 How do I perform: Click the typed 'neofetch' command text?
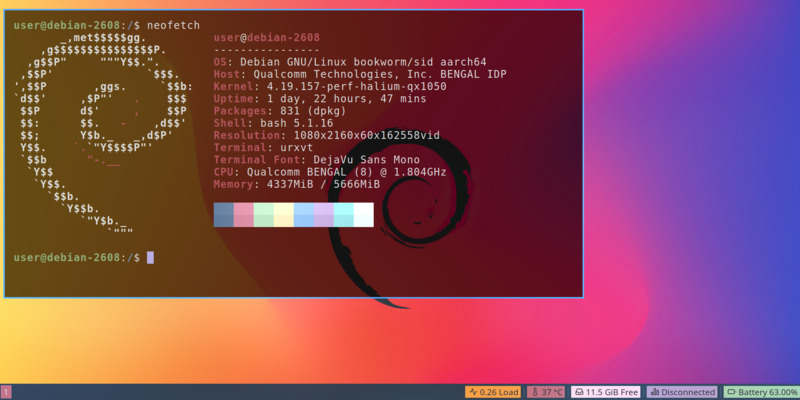pos(173,26)
